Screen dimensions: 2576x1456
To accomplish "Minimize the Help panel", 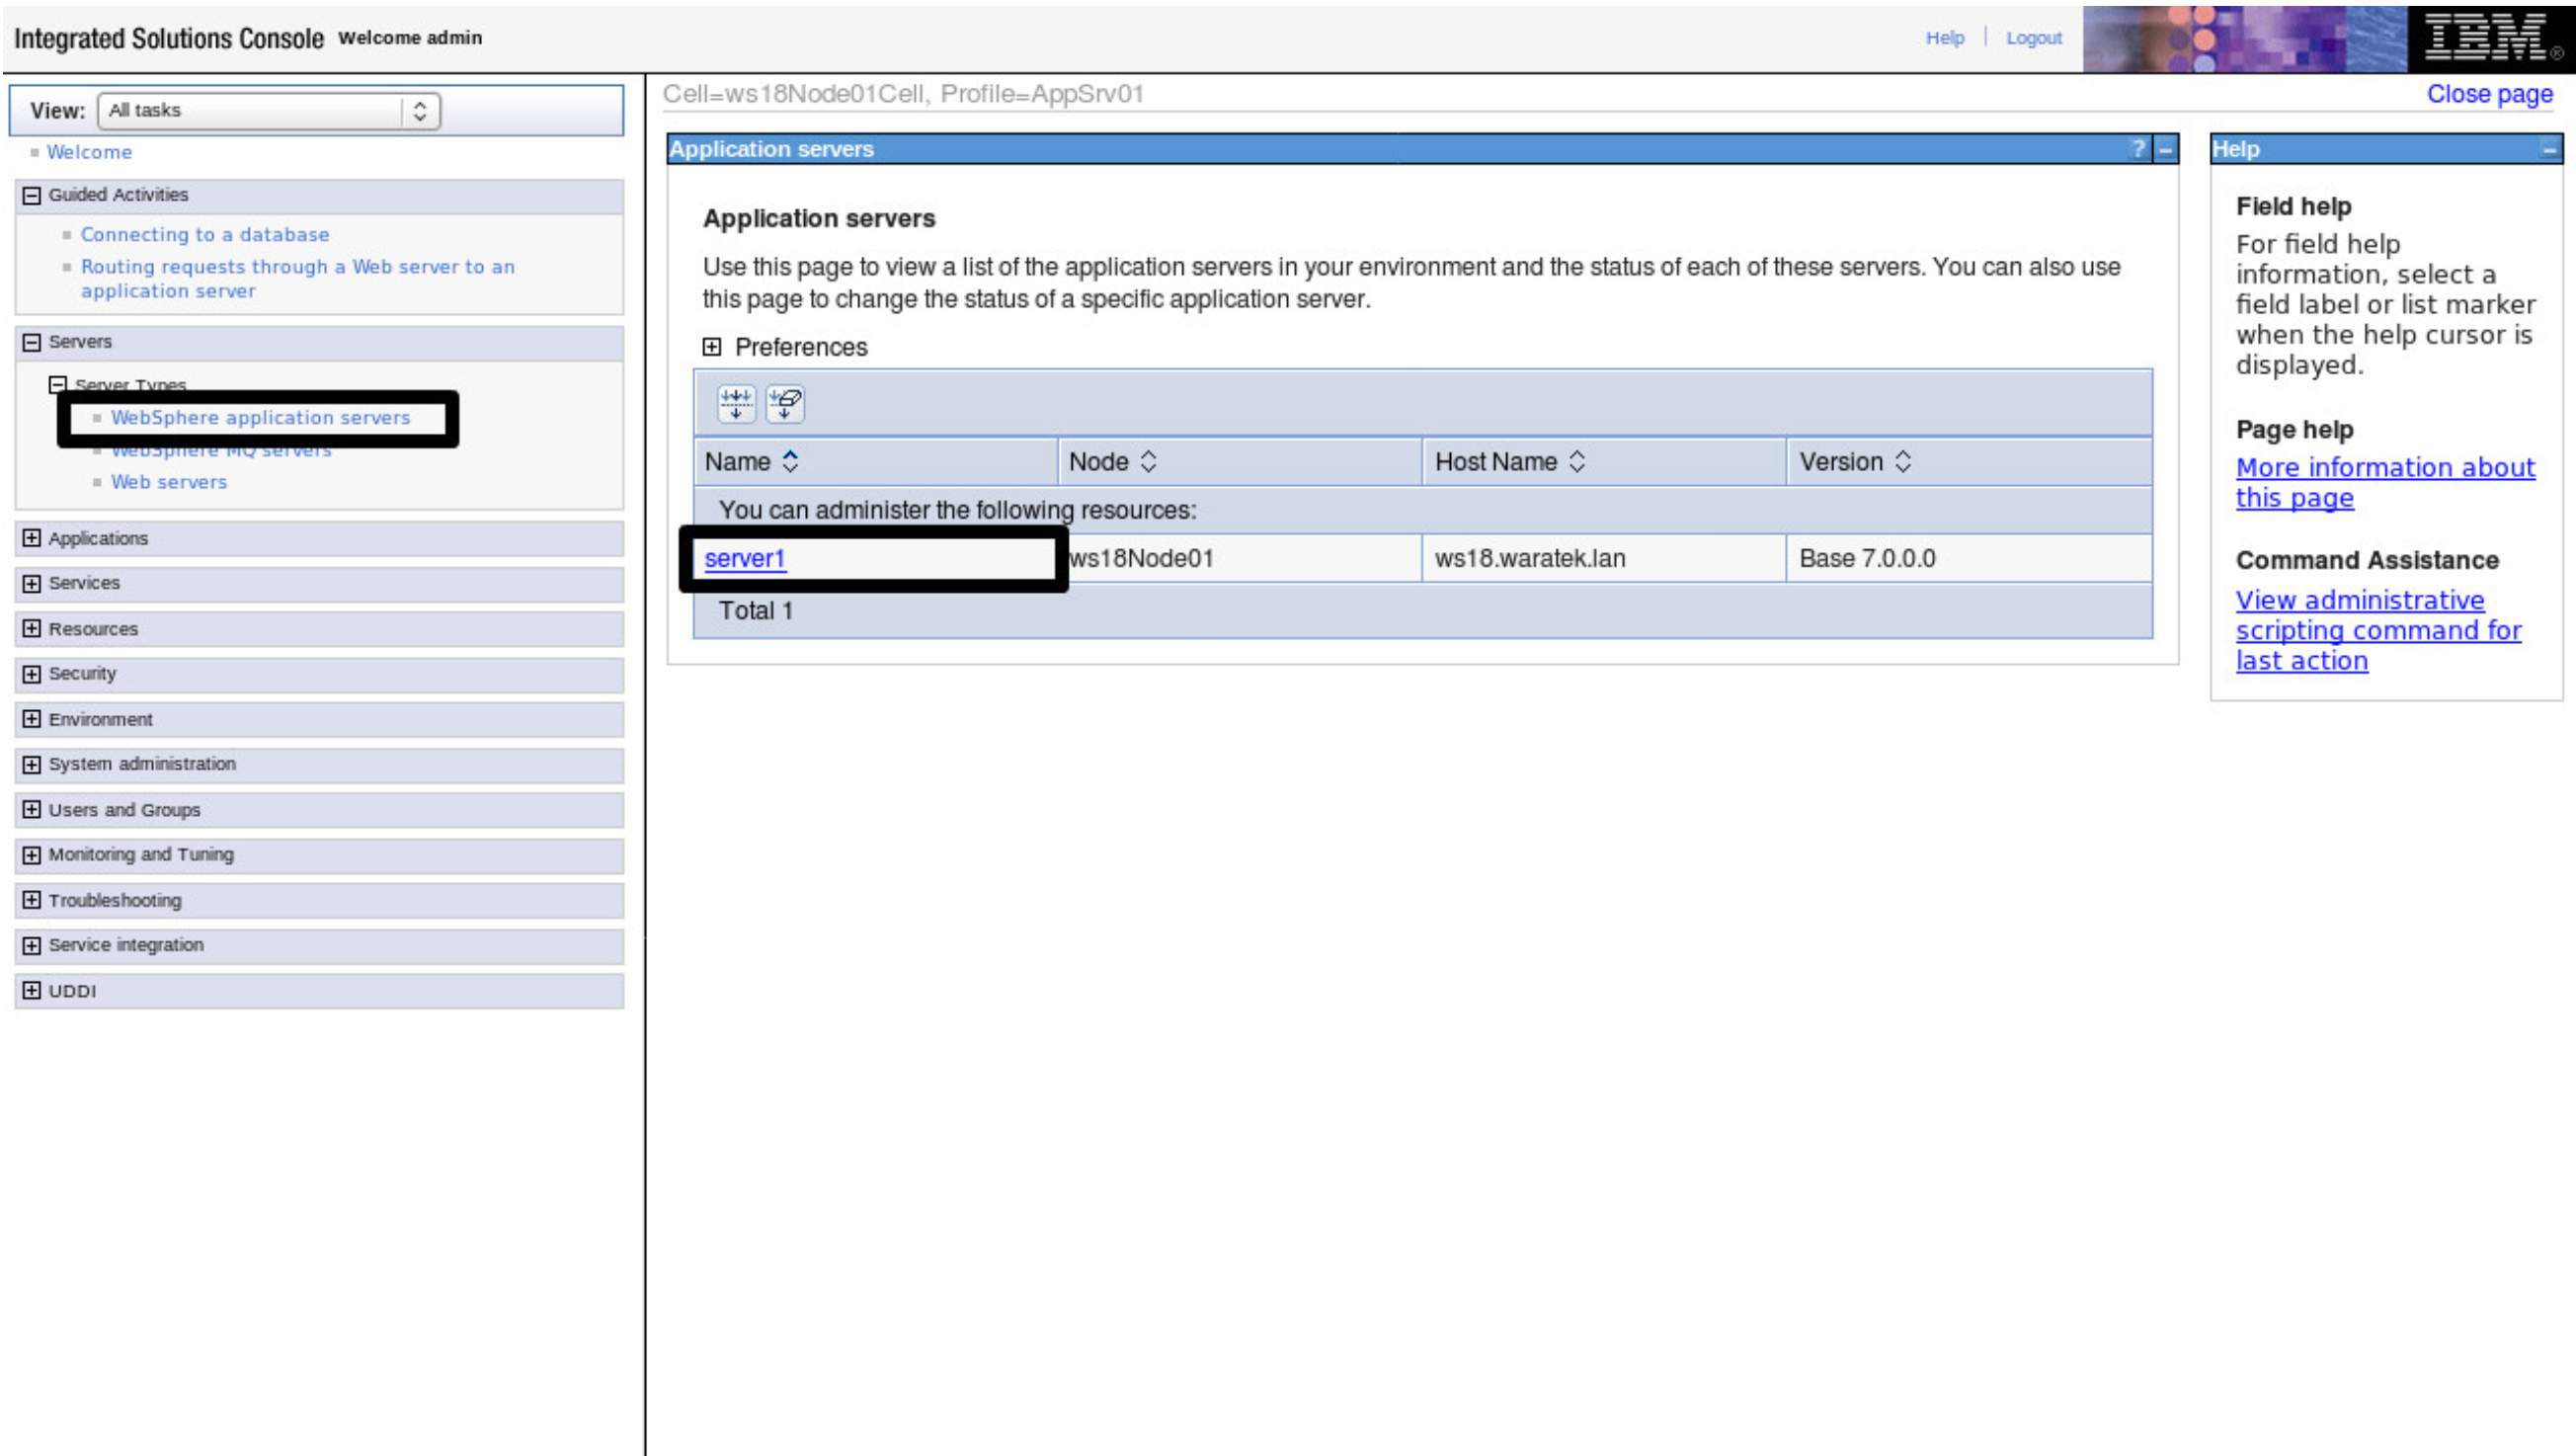I will [x=2550, y=150].
